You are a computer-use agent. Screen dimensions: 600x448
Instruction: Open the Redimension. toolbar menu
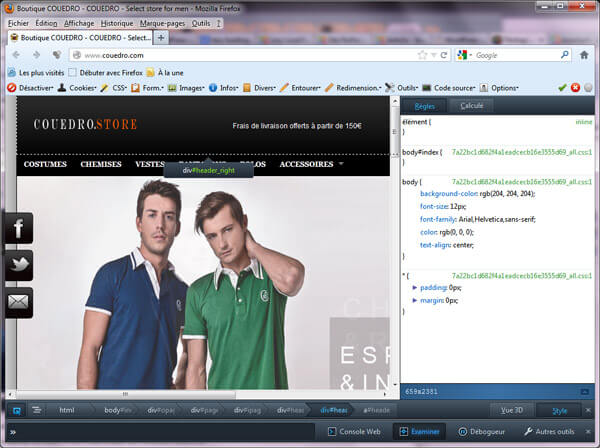click(353, 88)
